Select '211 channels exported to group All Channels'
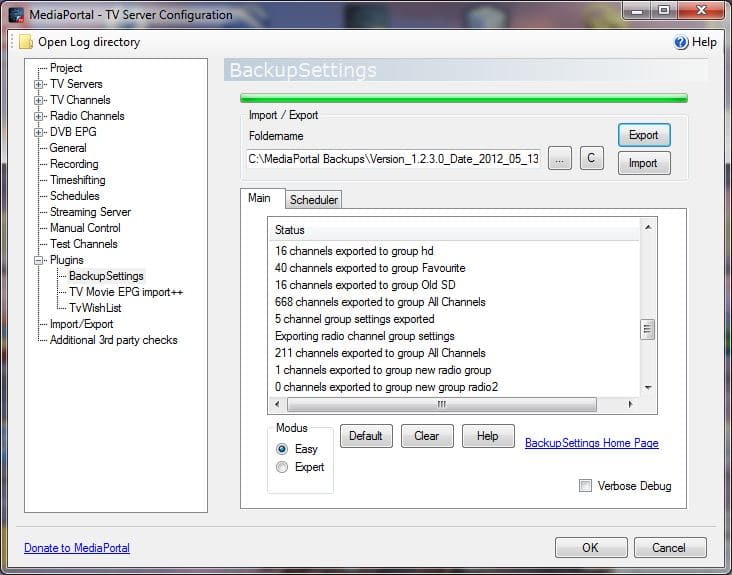The image size is (732, 575). (x=380, y=353)
